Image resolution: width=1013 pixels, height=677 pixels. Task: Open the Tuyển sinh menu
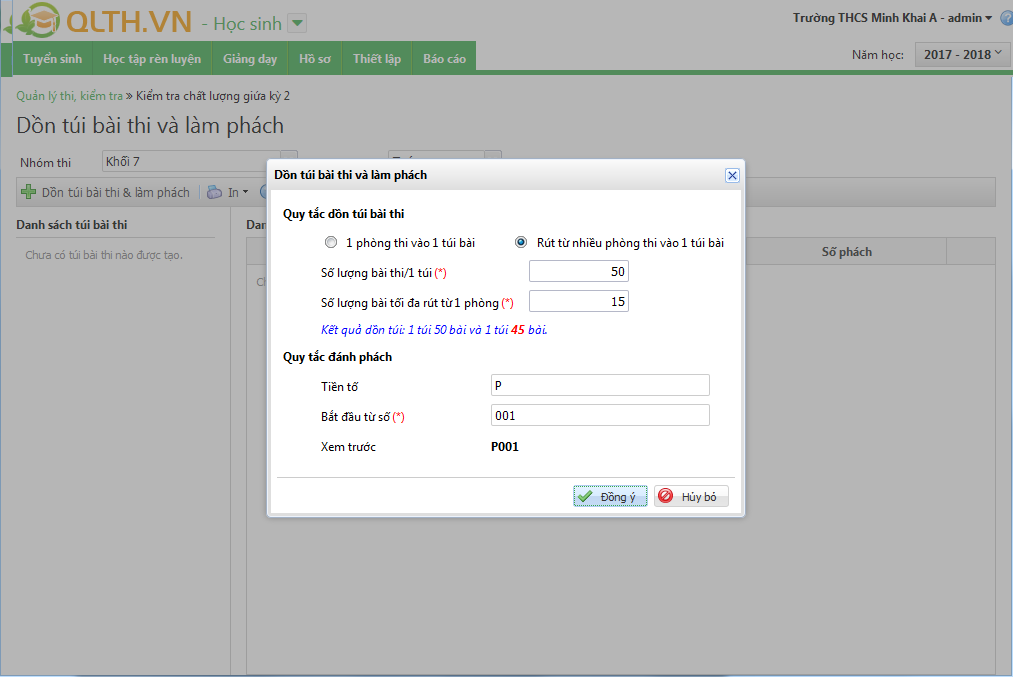(52, 59)
